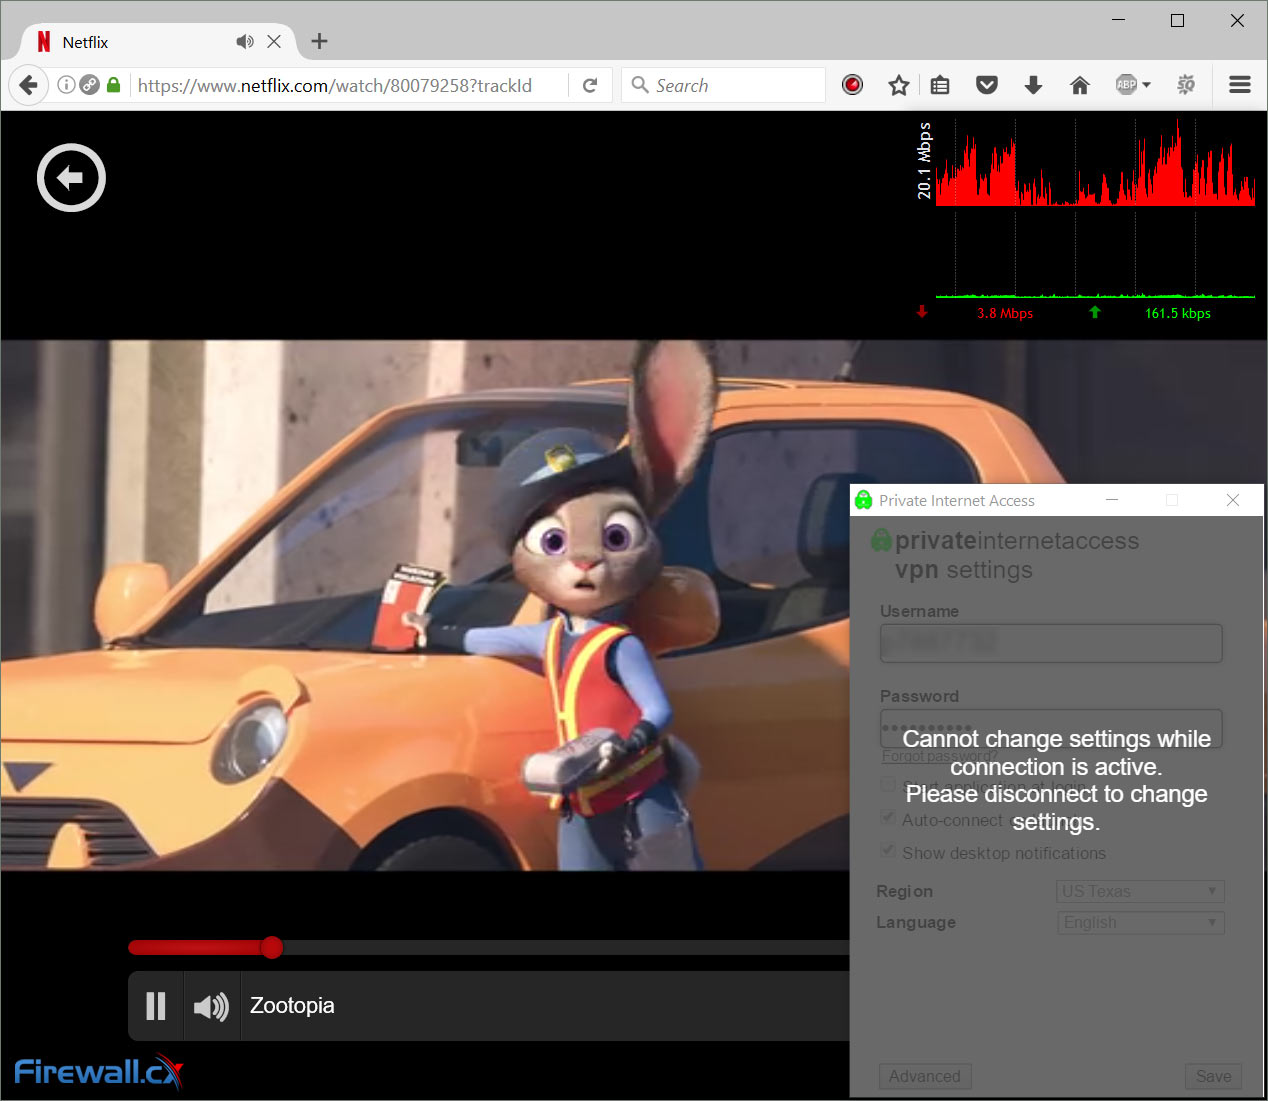
Task: Open the Region dropdown showing US Texas
Action: click(x=1140, y=891)
